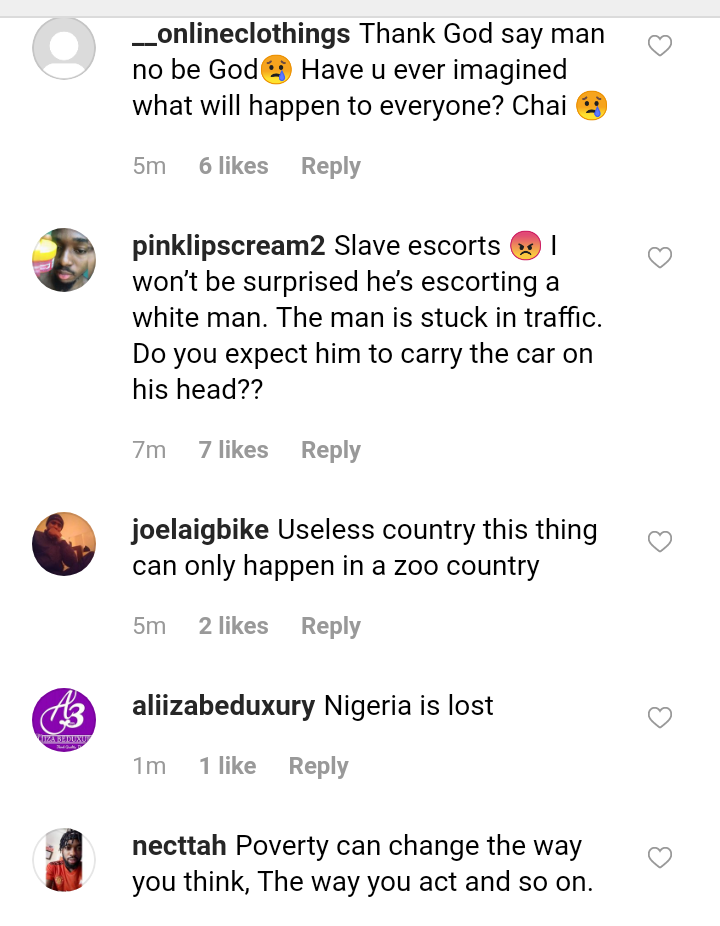Visit the necttah username profile
Image resolution: width=720 pixels, height=926 pixels.
pyautogui.click(x=180, y=846)
